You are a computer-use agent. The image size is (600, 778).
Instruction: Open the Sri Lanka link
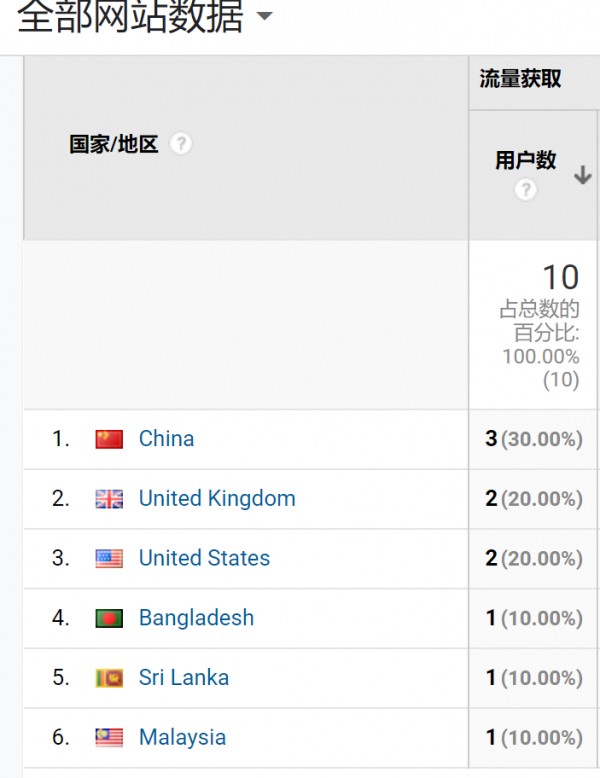pos(183,678)
